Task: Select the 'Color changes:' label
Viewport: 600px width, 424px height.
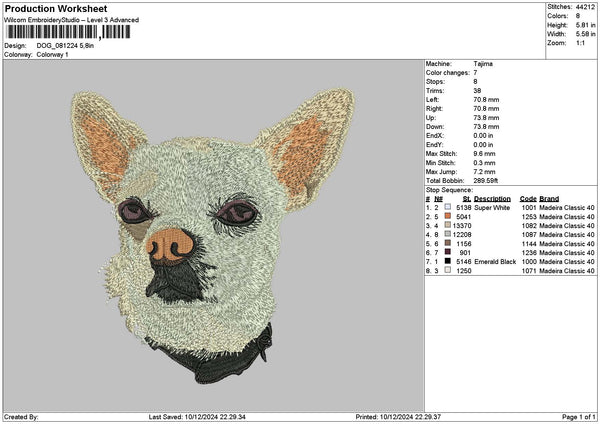Action: pyautogui.click(x=448, y=73)
